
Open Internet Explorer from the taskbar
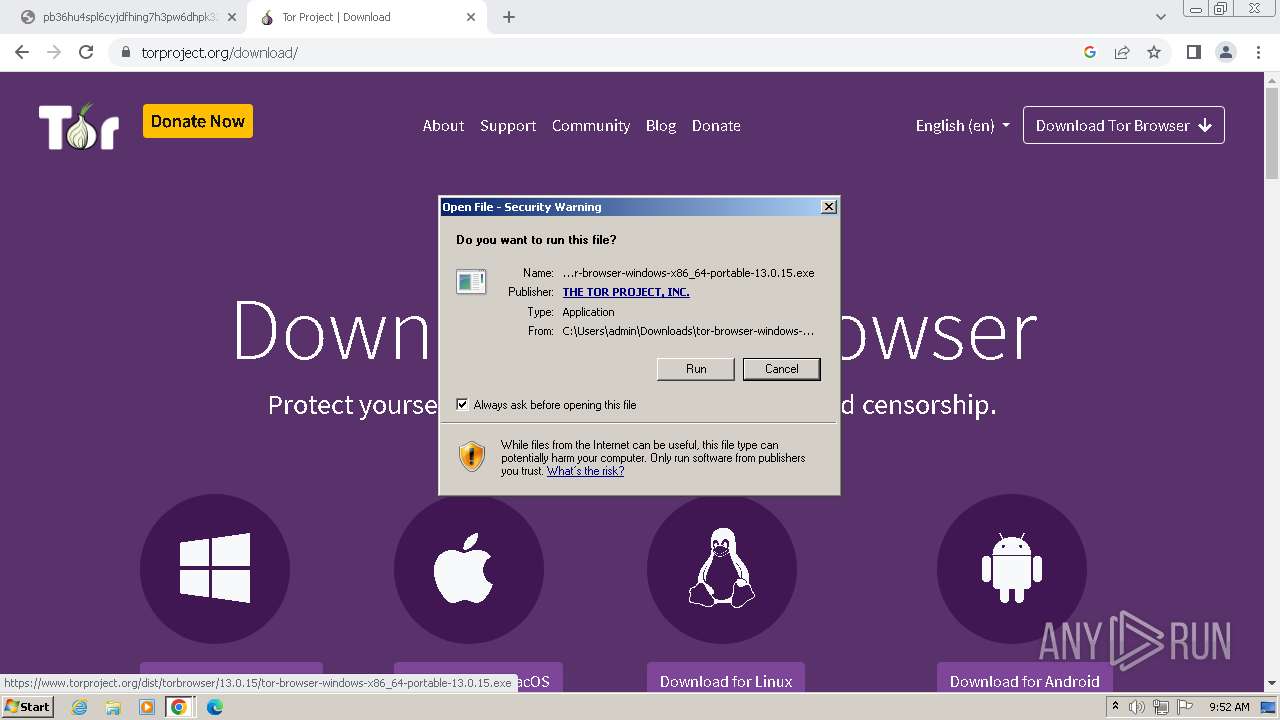coord(79,707)
